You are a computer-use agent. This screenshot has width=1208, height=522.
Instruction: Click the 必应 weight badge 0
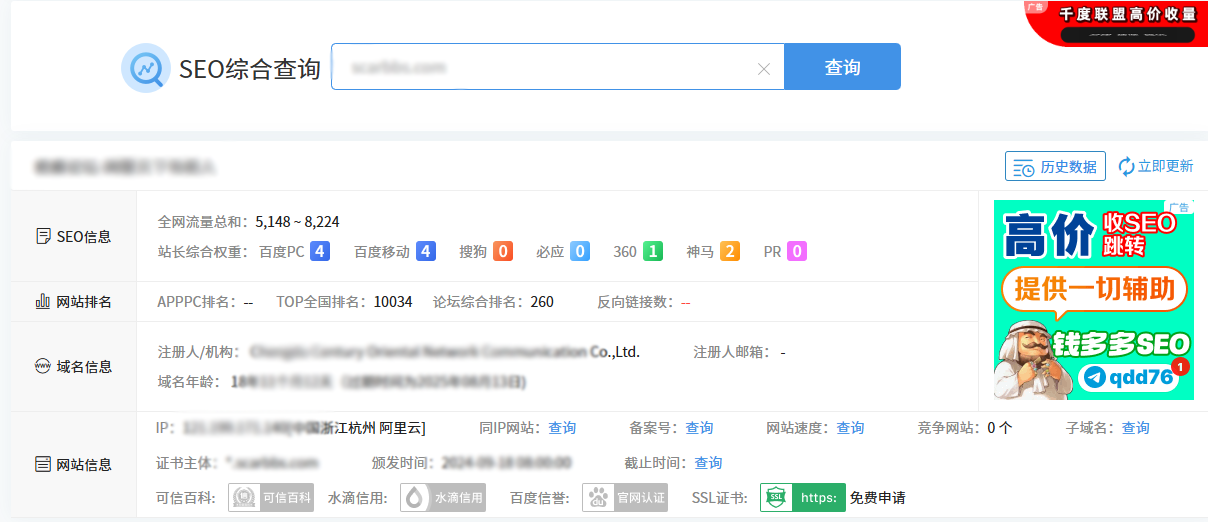[x=580, y=252]
